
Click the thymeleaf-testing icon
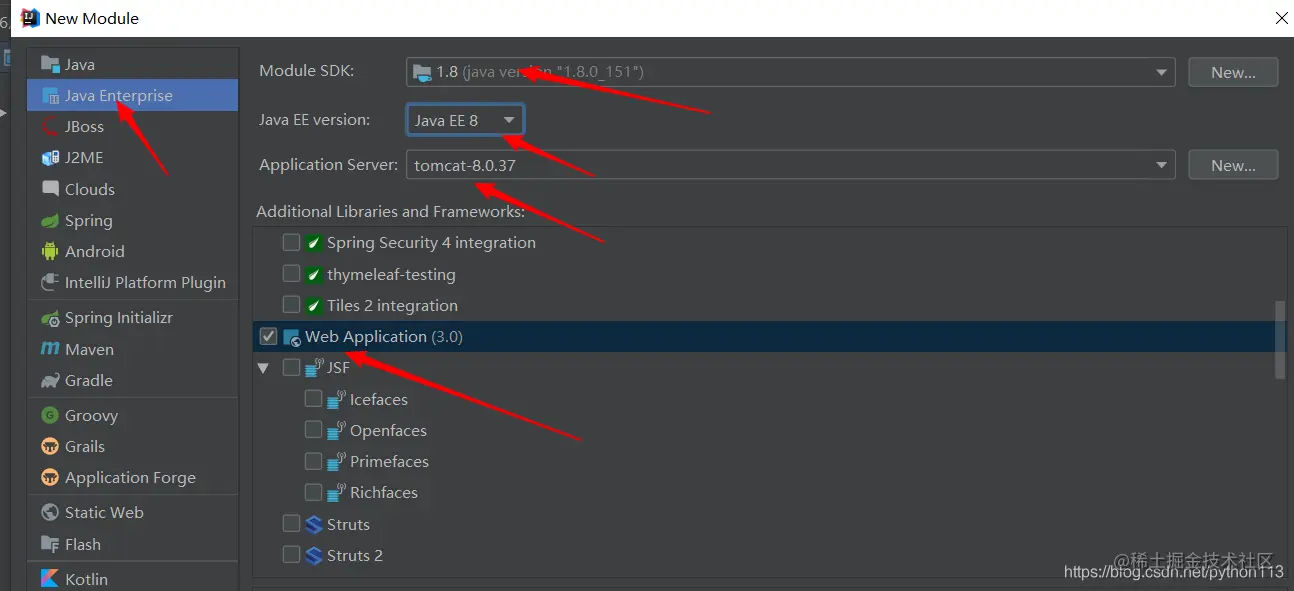314,274
